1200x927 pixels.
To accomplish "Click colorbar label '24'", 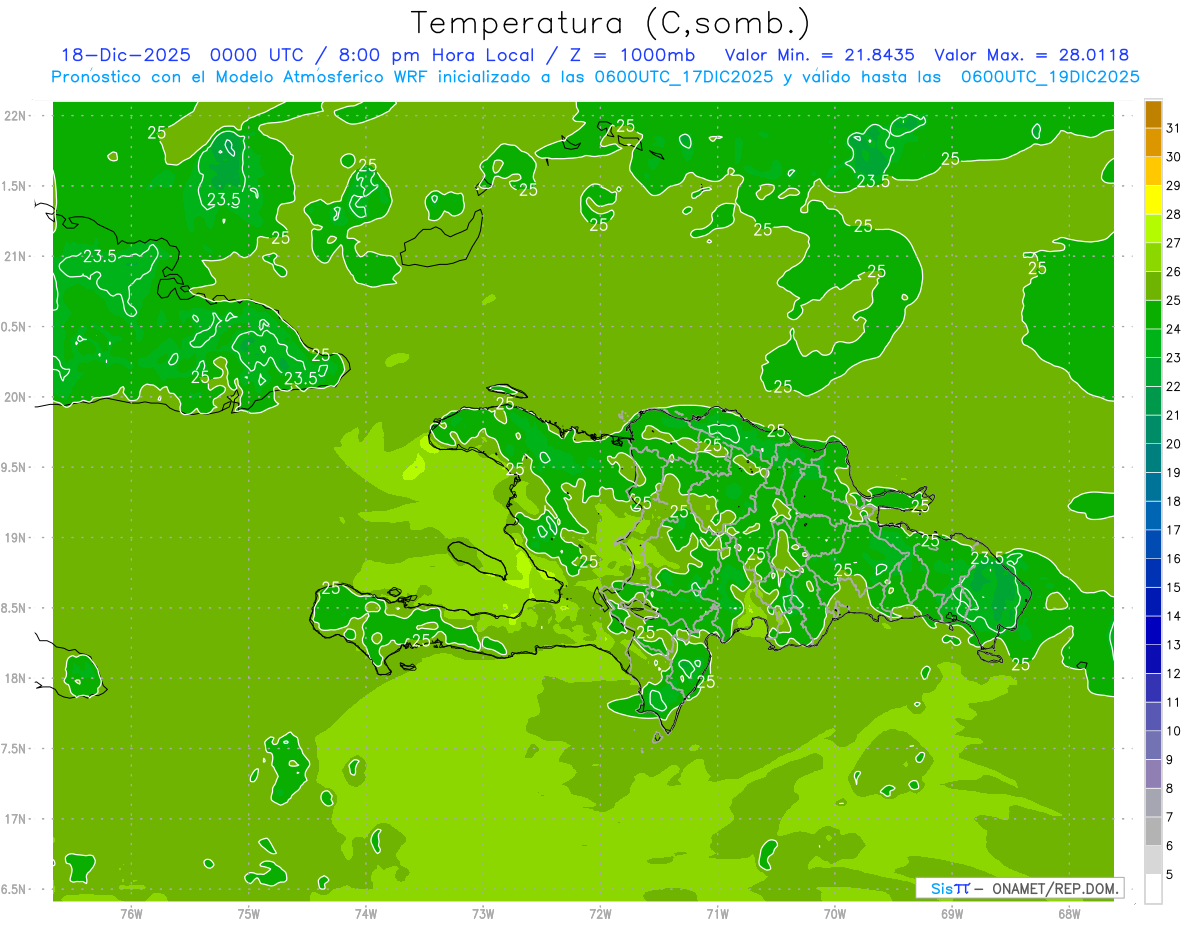I will [1174, 329].
